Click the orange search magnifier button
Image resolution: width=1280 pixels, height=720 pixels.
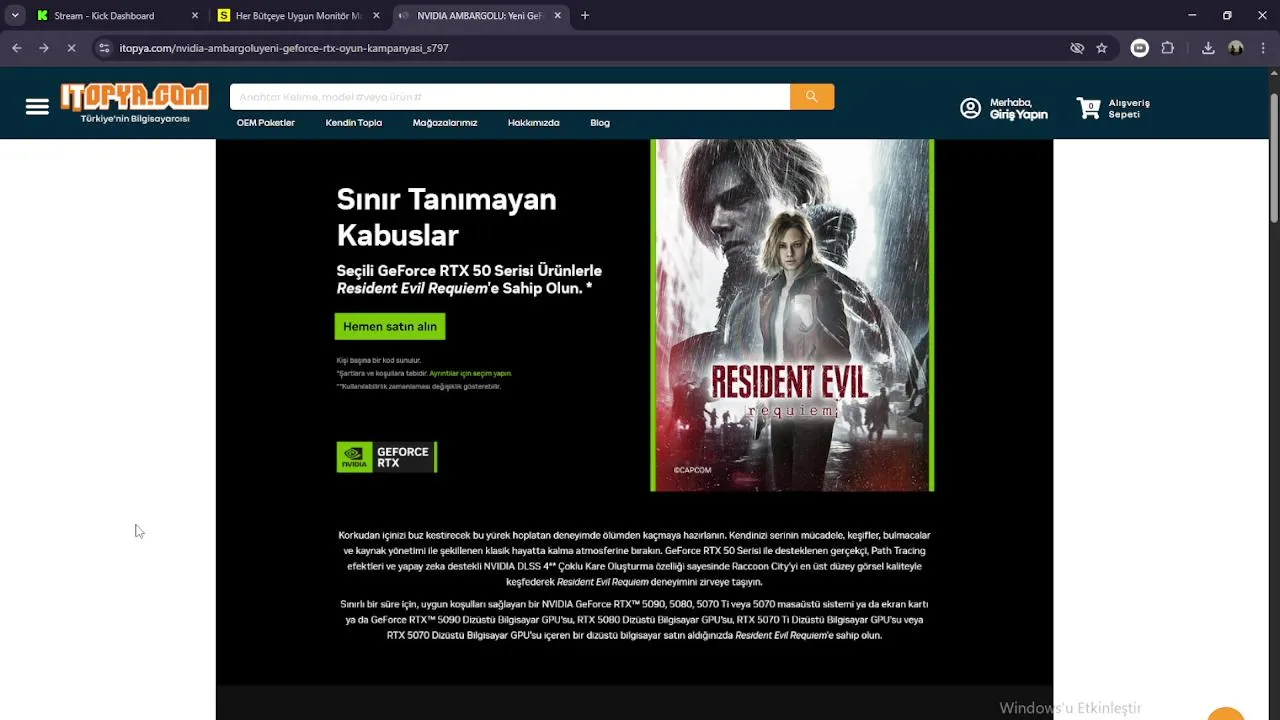(x=812, y=97)
